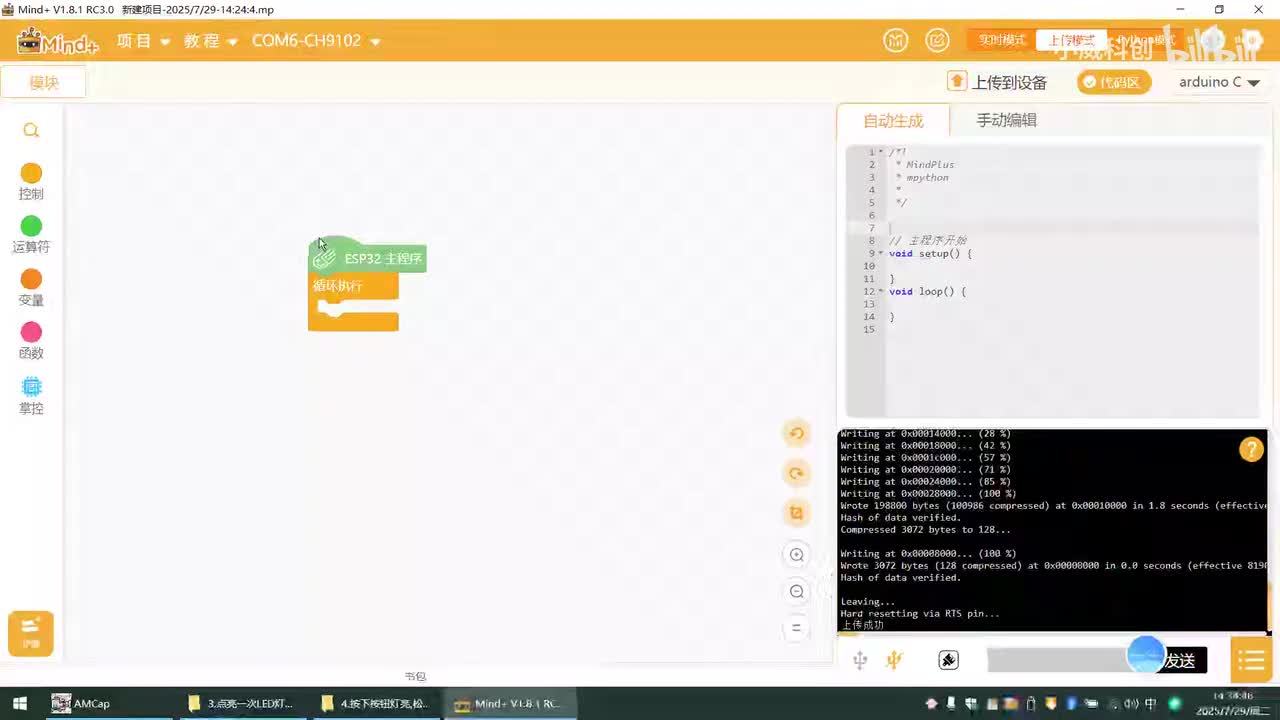Screen dimensions: 1280x720
Task: Open the orange list menu button
Action: pyautogui.click(x=1251, y=660)
